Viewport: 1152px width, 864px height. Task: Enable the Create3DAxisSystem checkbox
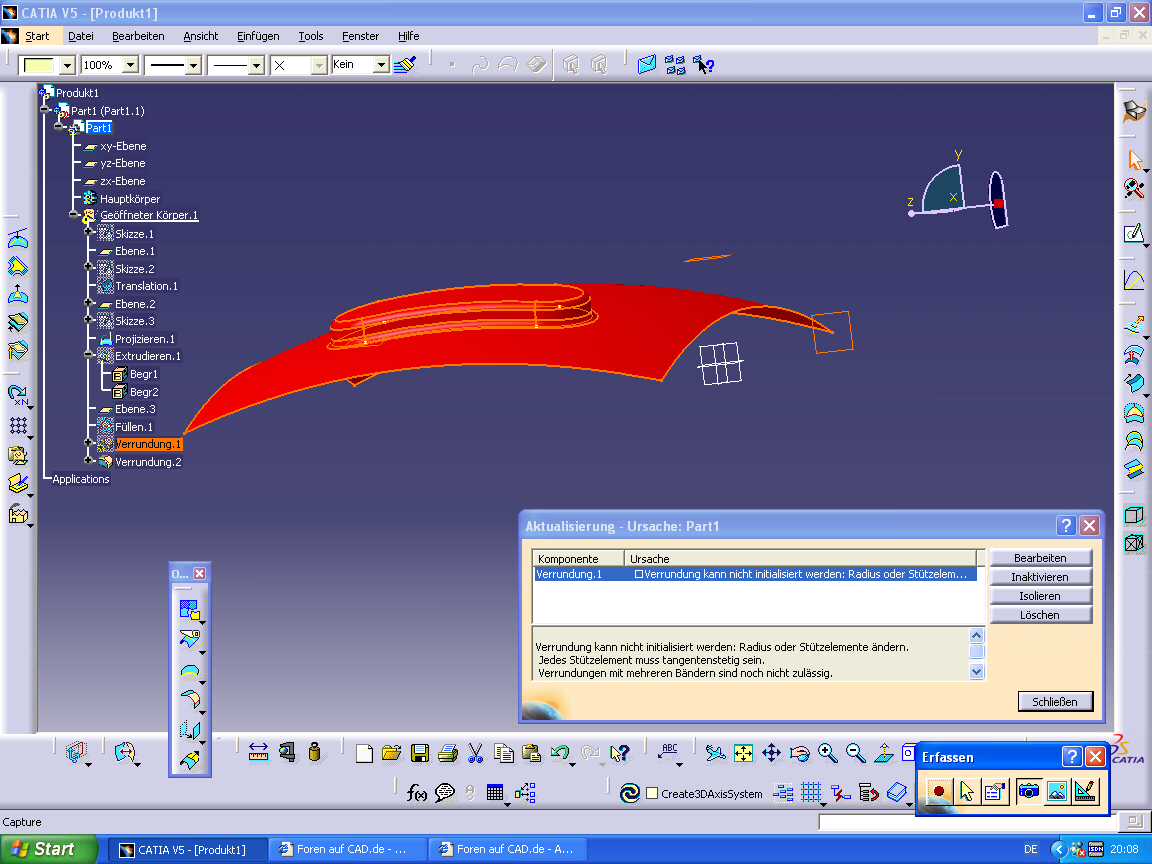[652, 793]
